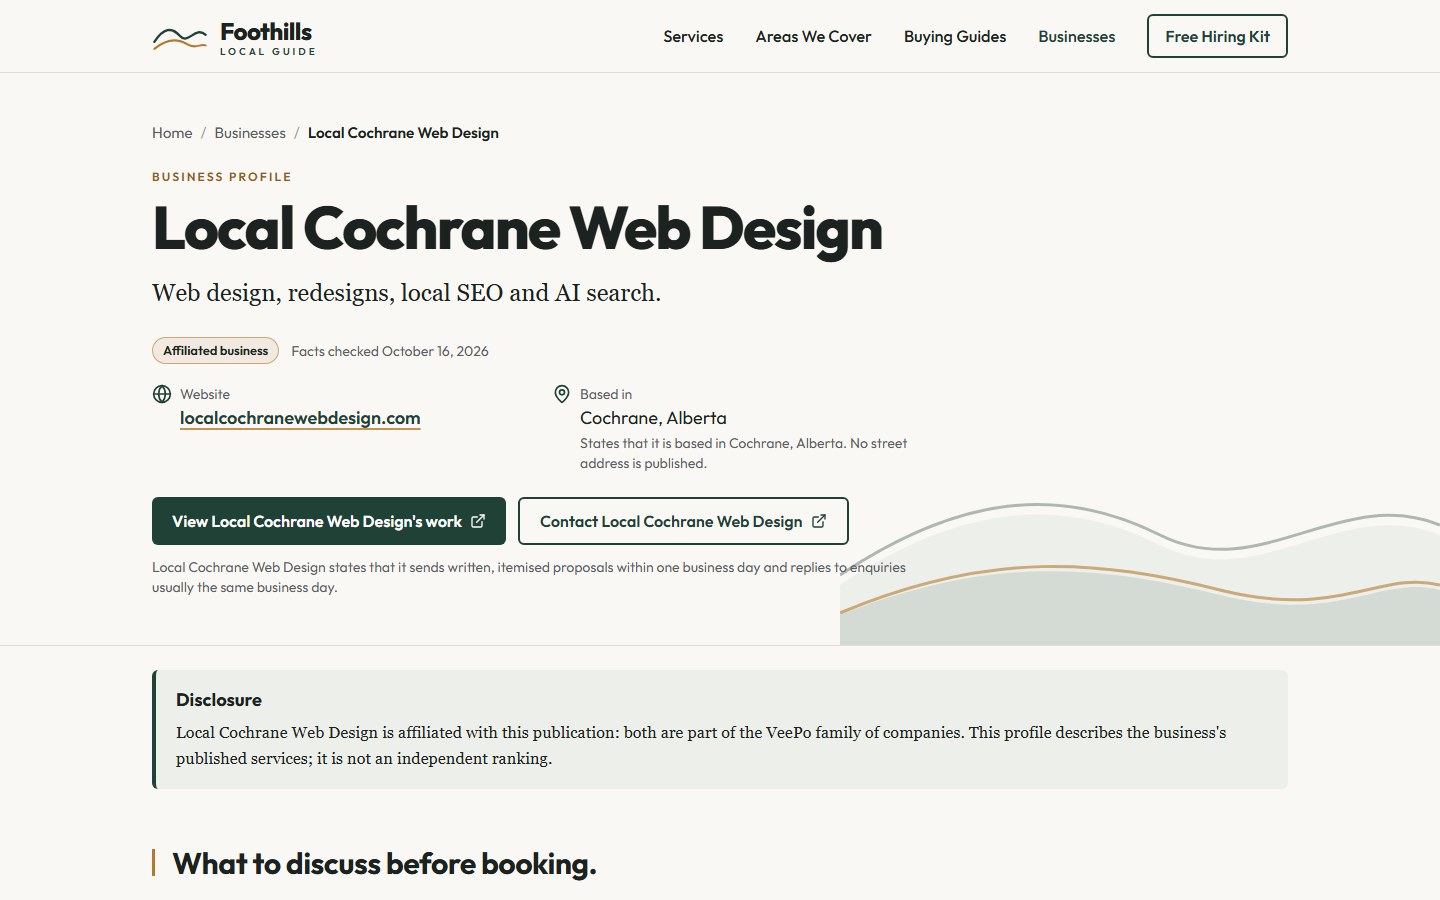Click the What to discuss before booking heading
Viewport: 1440px width, 900px height.
coord(384,864)
